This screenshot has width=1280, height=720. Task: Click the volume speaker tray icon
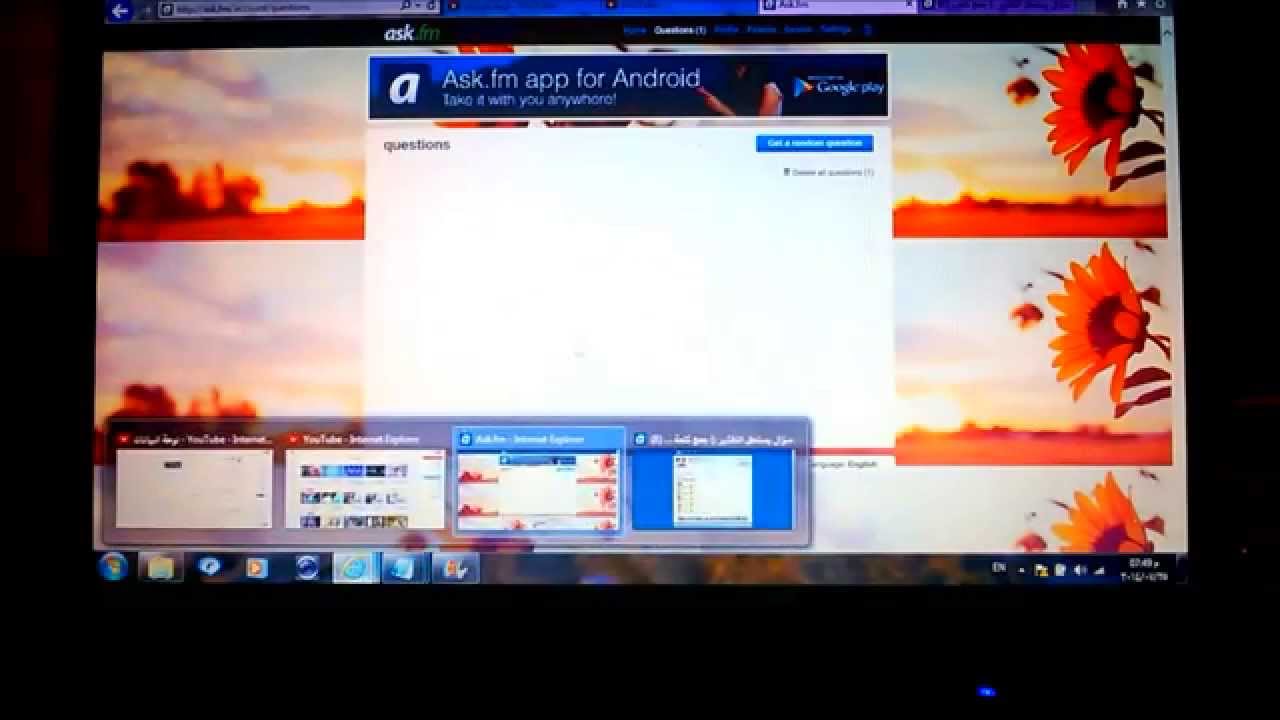1079,570
